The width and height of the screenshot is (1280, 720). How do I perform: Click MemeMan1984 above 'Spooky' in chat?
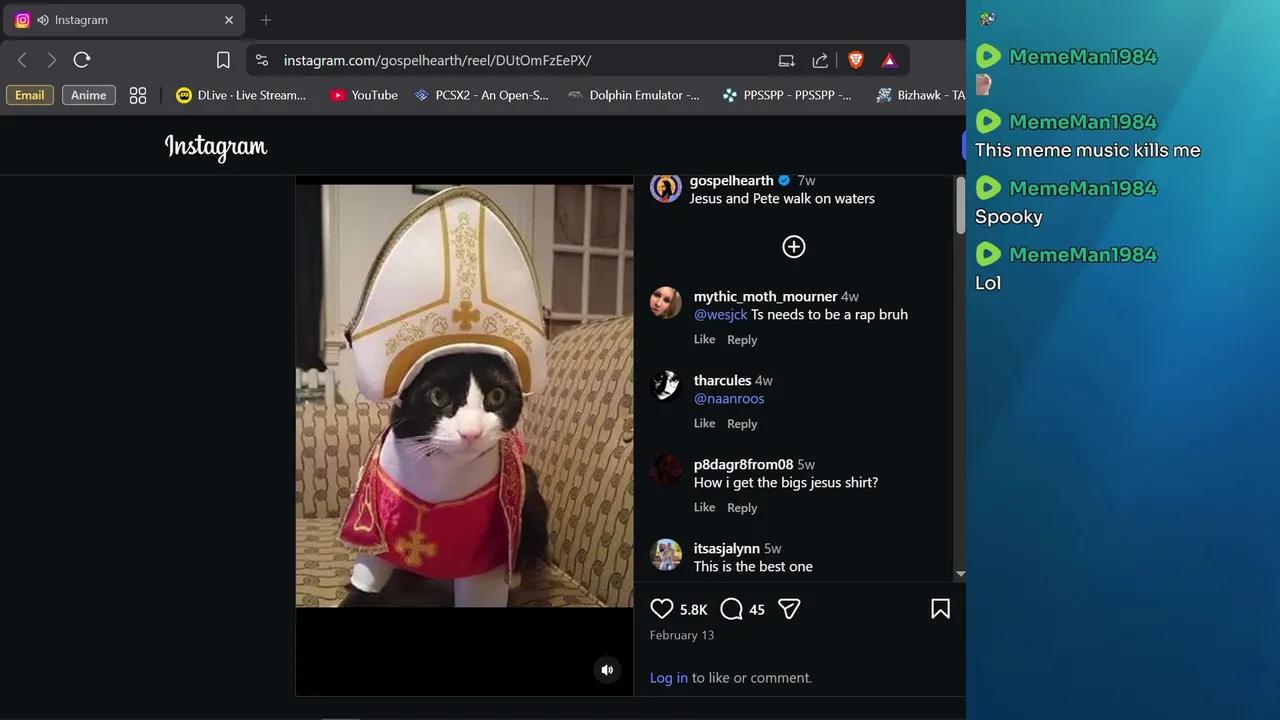(x=1083, y=188)
